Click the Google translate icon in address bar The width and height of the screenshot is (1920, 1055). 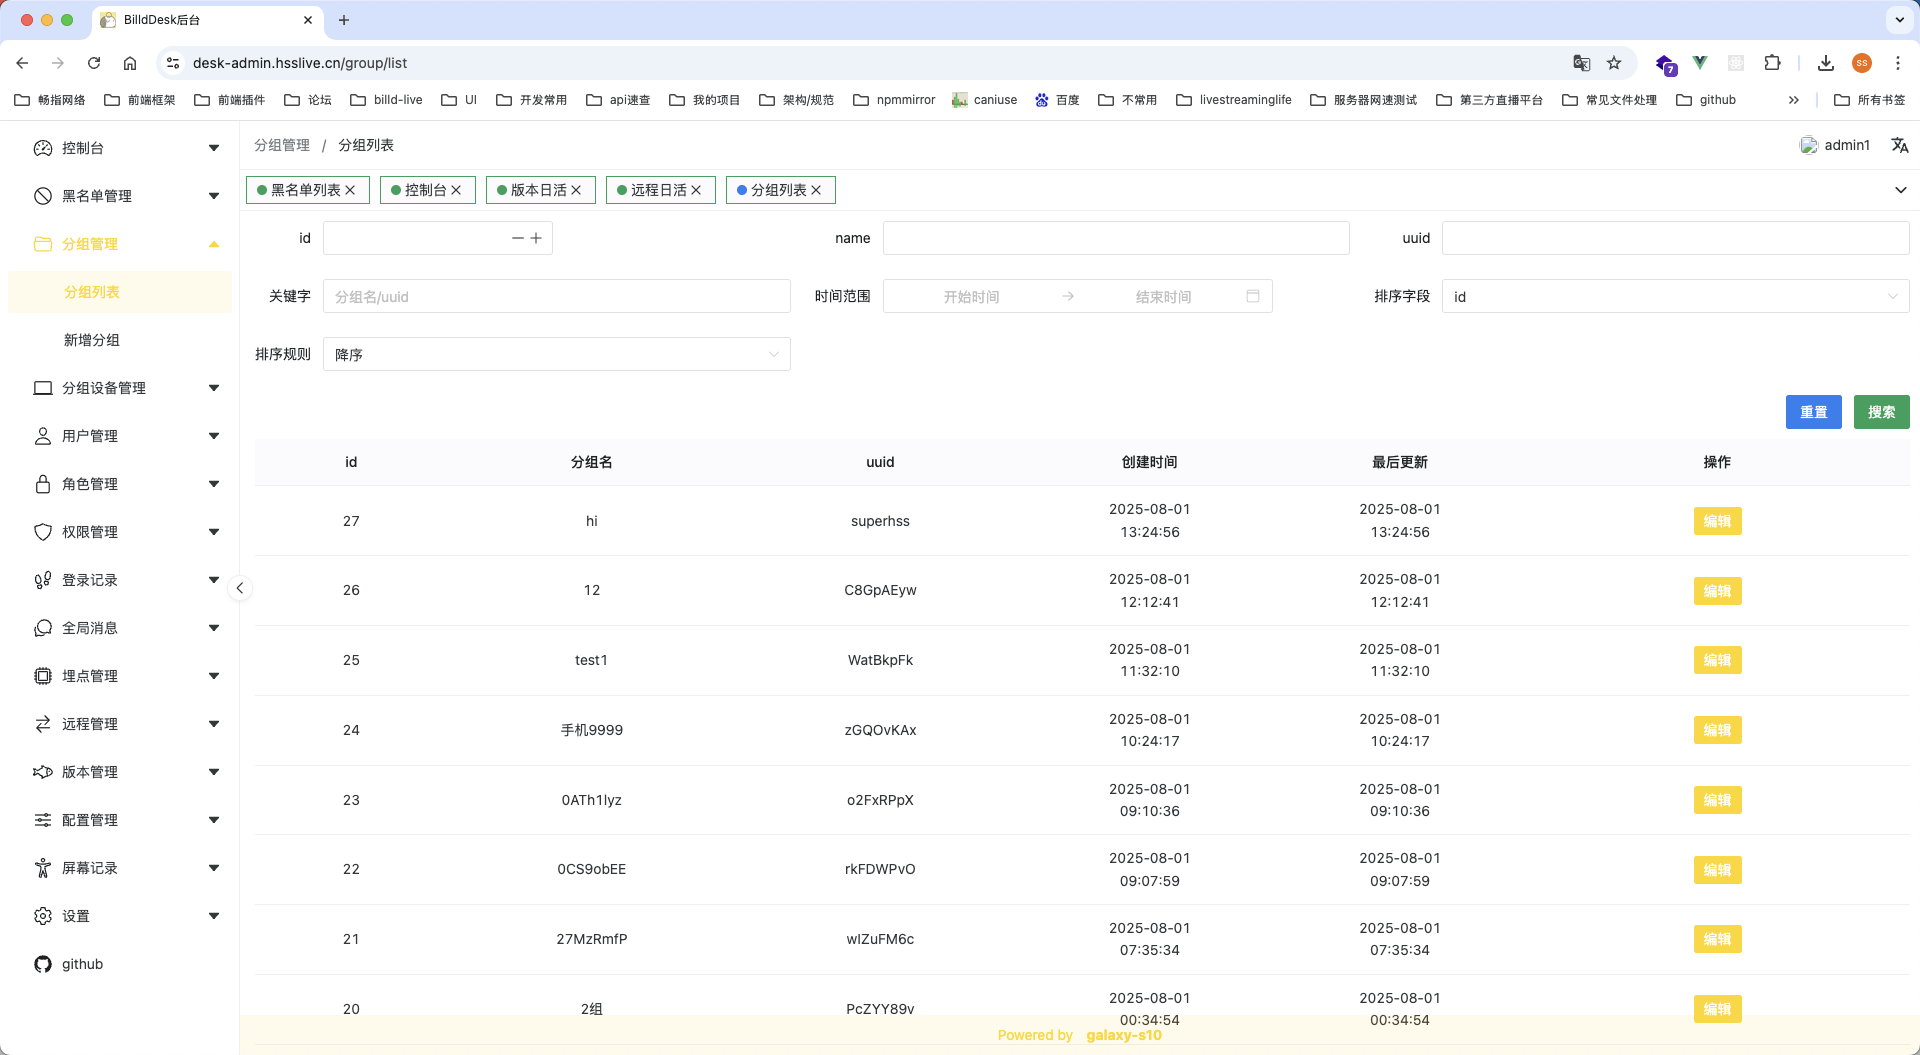tap(1582, 63)
